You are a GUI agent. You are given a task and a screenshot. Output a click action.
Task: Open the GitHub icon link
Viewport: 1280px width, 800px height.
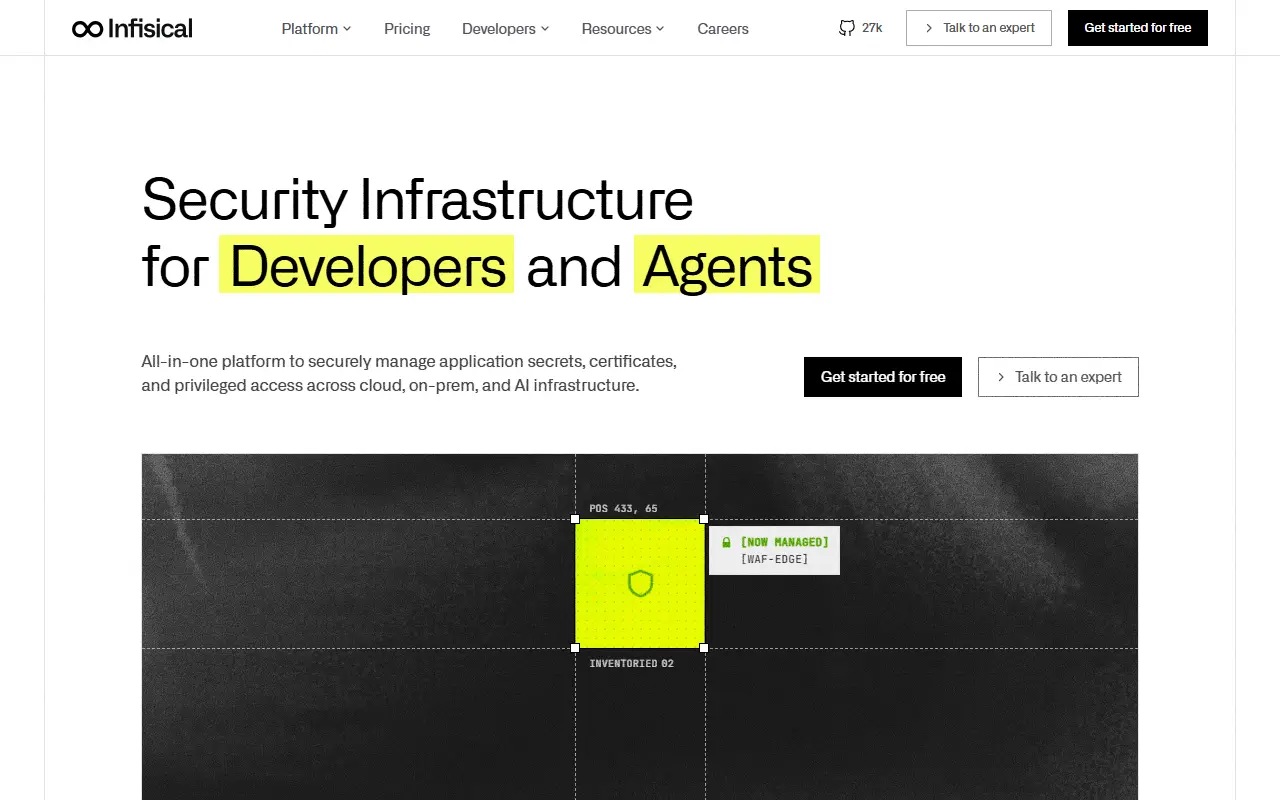tap(847, 28)
